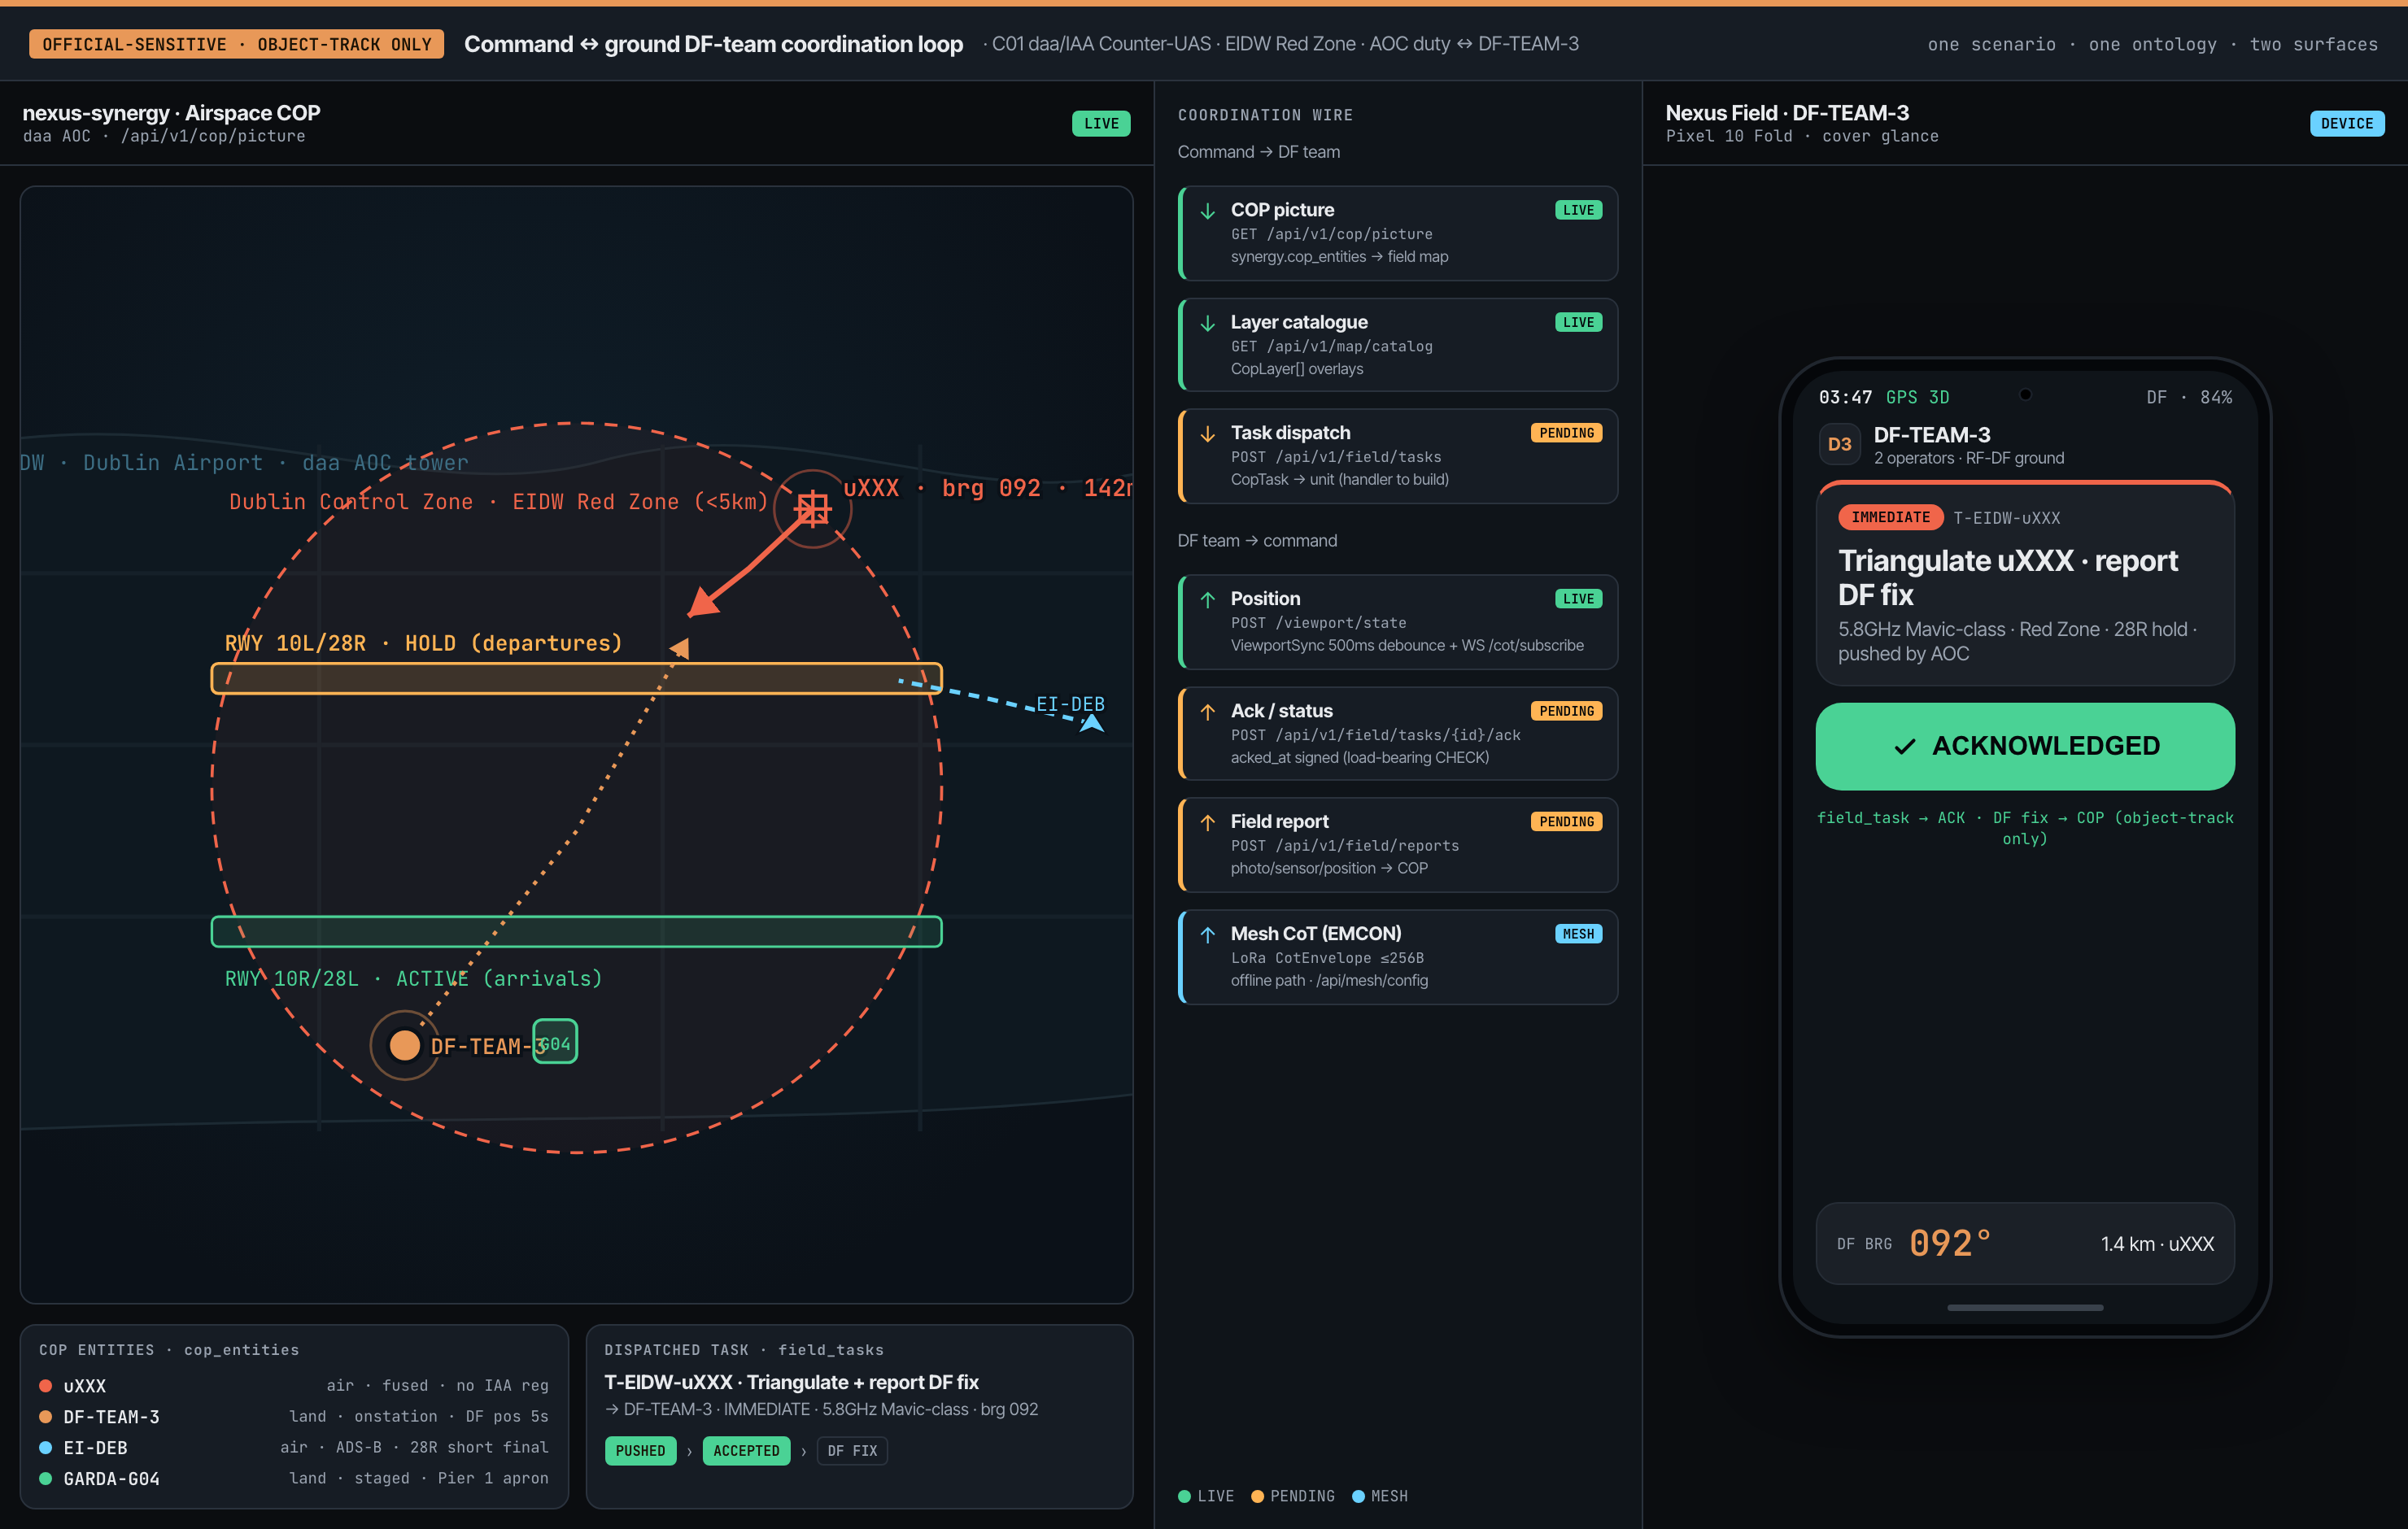Image resolution: width=2408 pixels, height=1529 pixels.
Task: Click the G04 unit marker on map
Action: coord(555,1042)
